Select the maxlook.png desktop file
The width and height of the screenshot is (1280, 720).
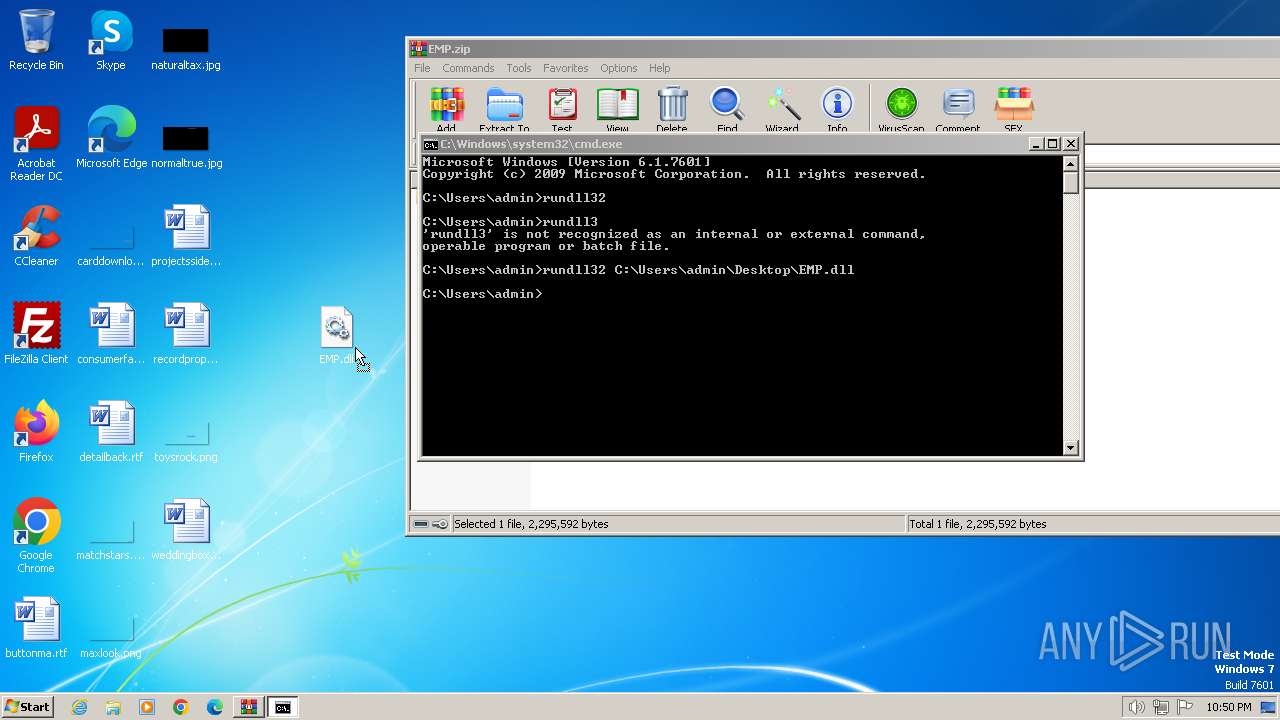point(111,638)
